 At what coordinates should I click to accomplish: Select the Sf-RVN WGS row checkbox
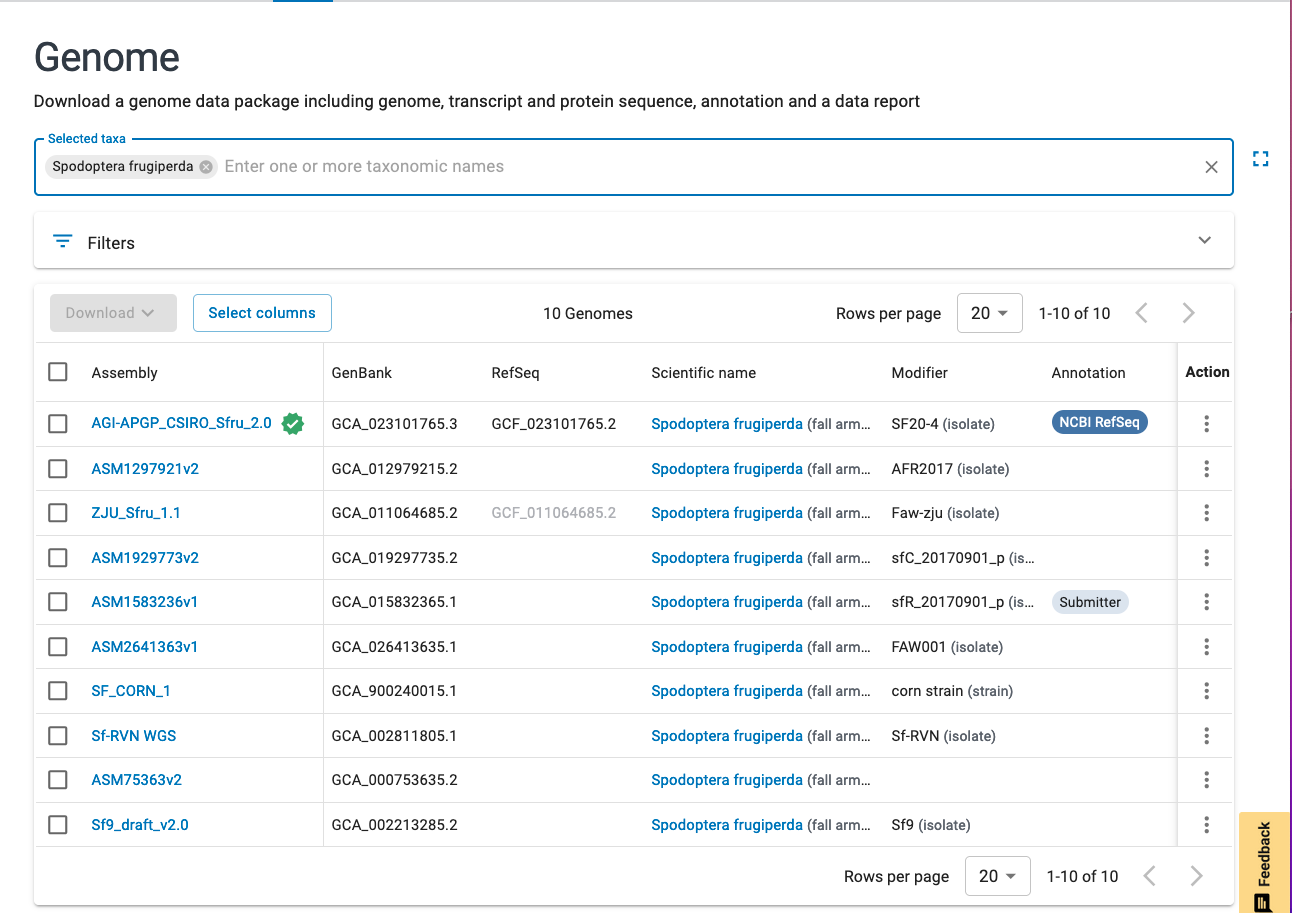pos(58,736)
